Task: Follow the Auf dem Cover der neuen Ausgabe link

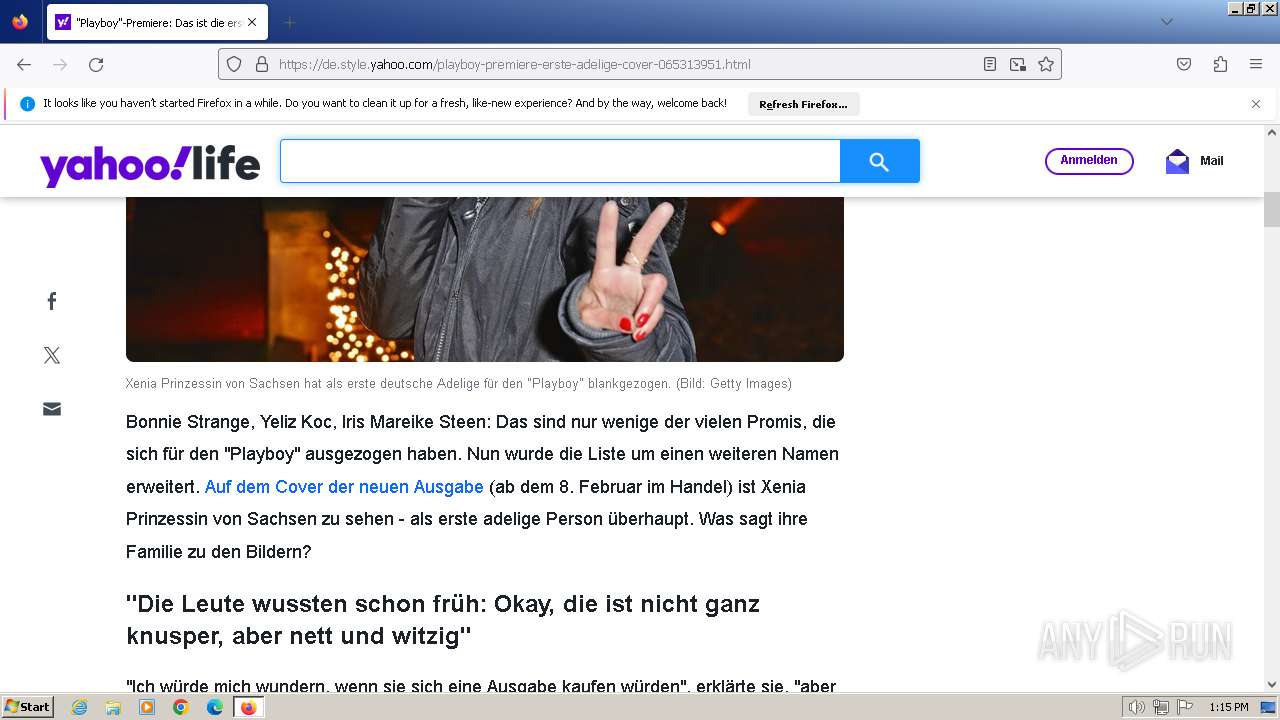Action: (344, 487)
